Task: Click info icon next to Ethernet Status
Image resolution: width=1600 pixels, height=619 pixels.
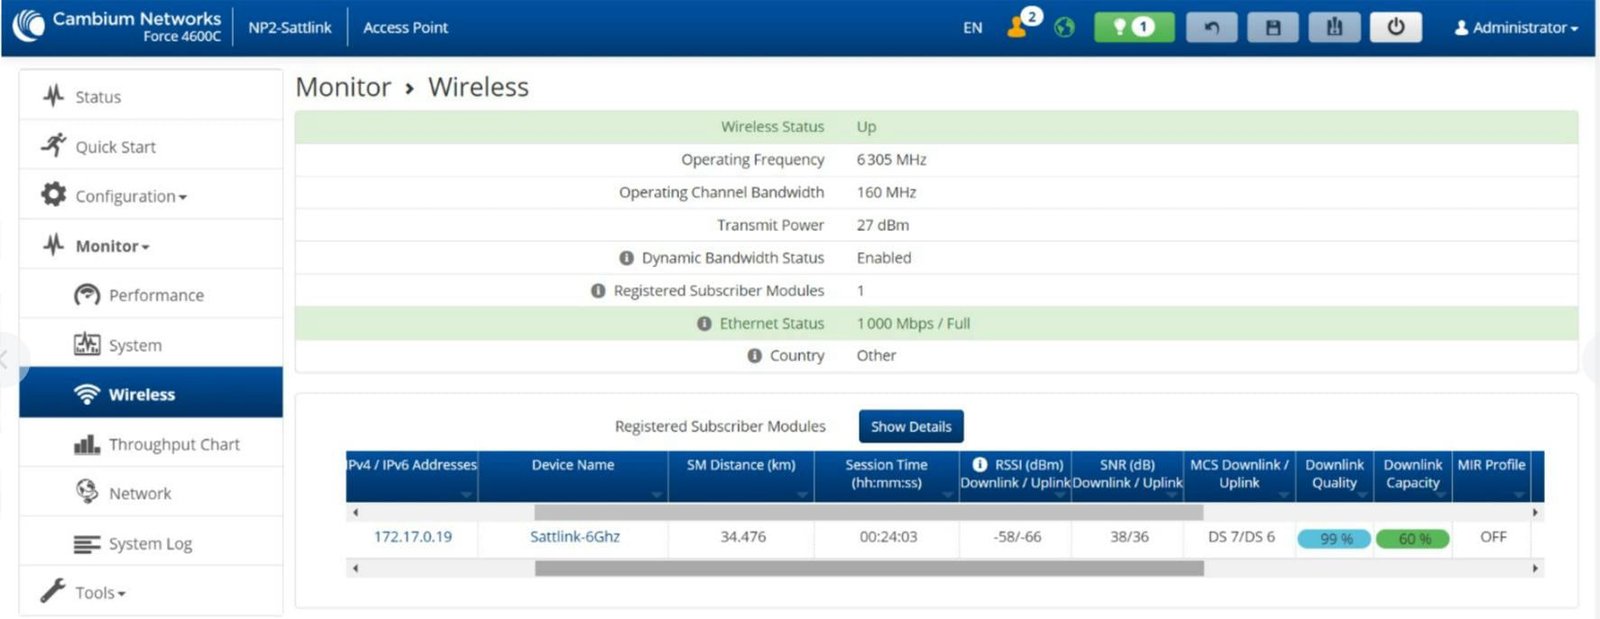Action: click(x=704, y=324)
